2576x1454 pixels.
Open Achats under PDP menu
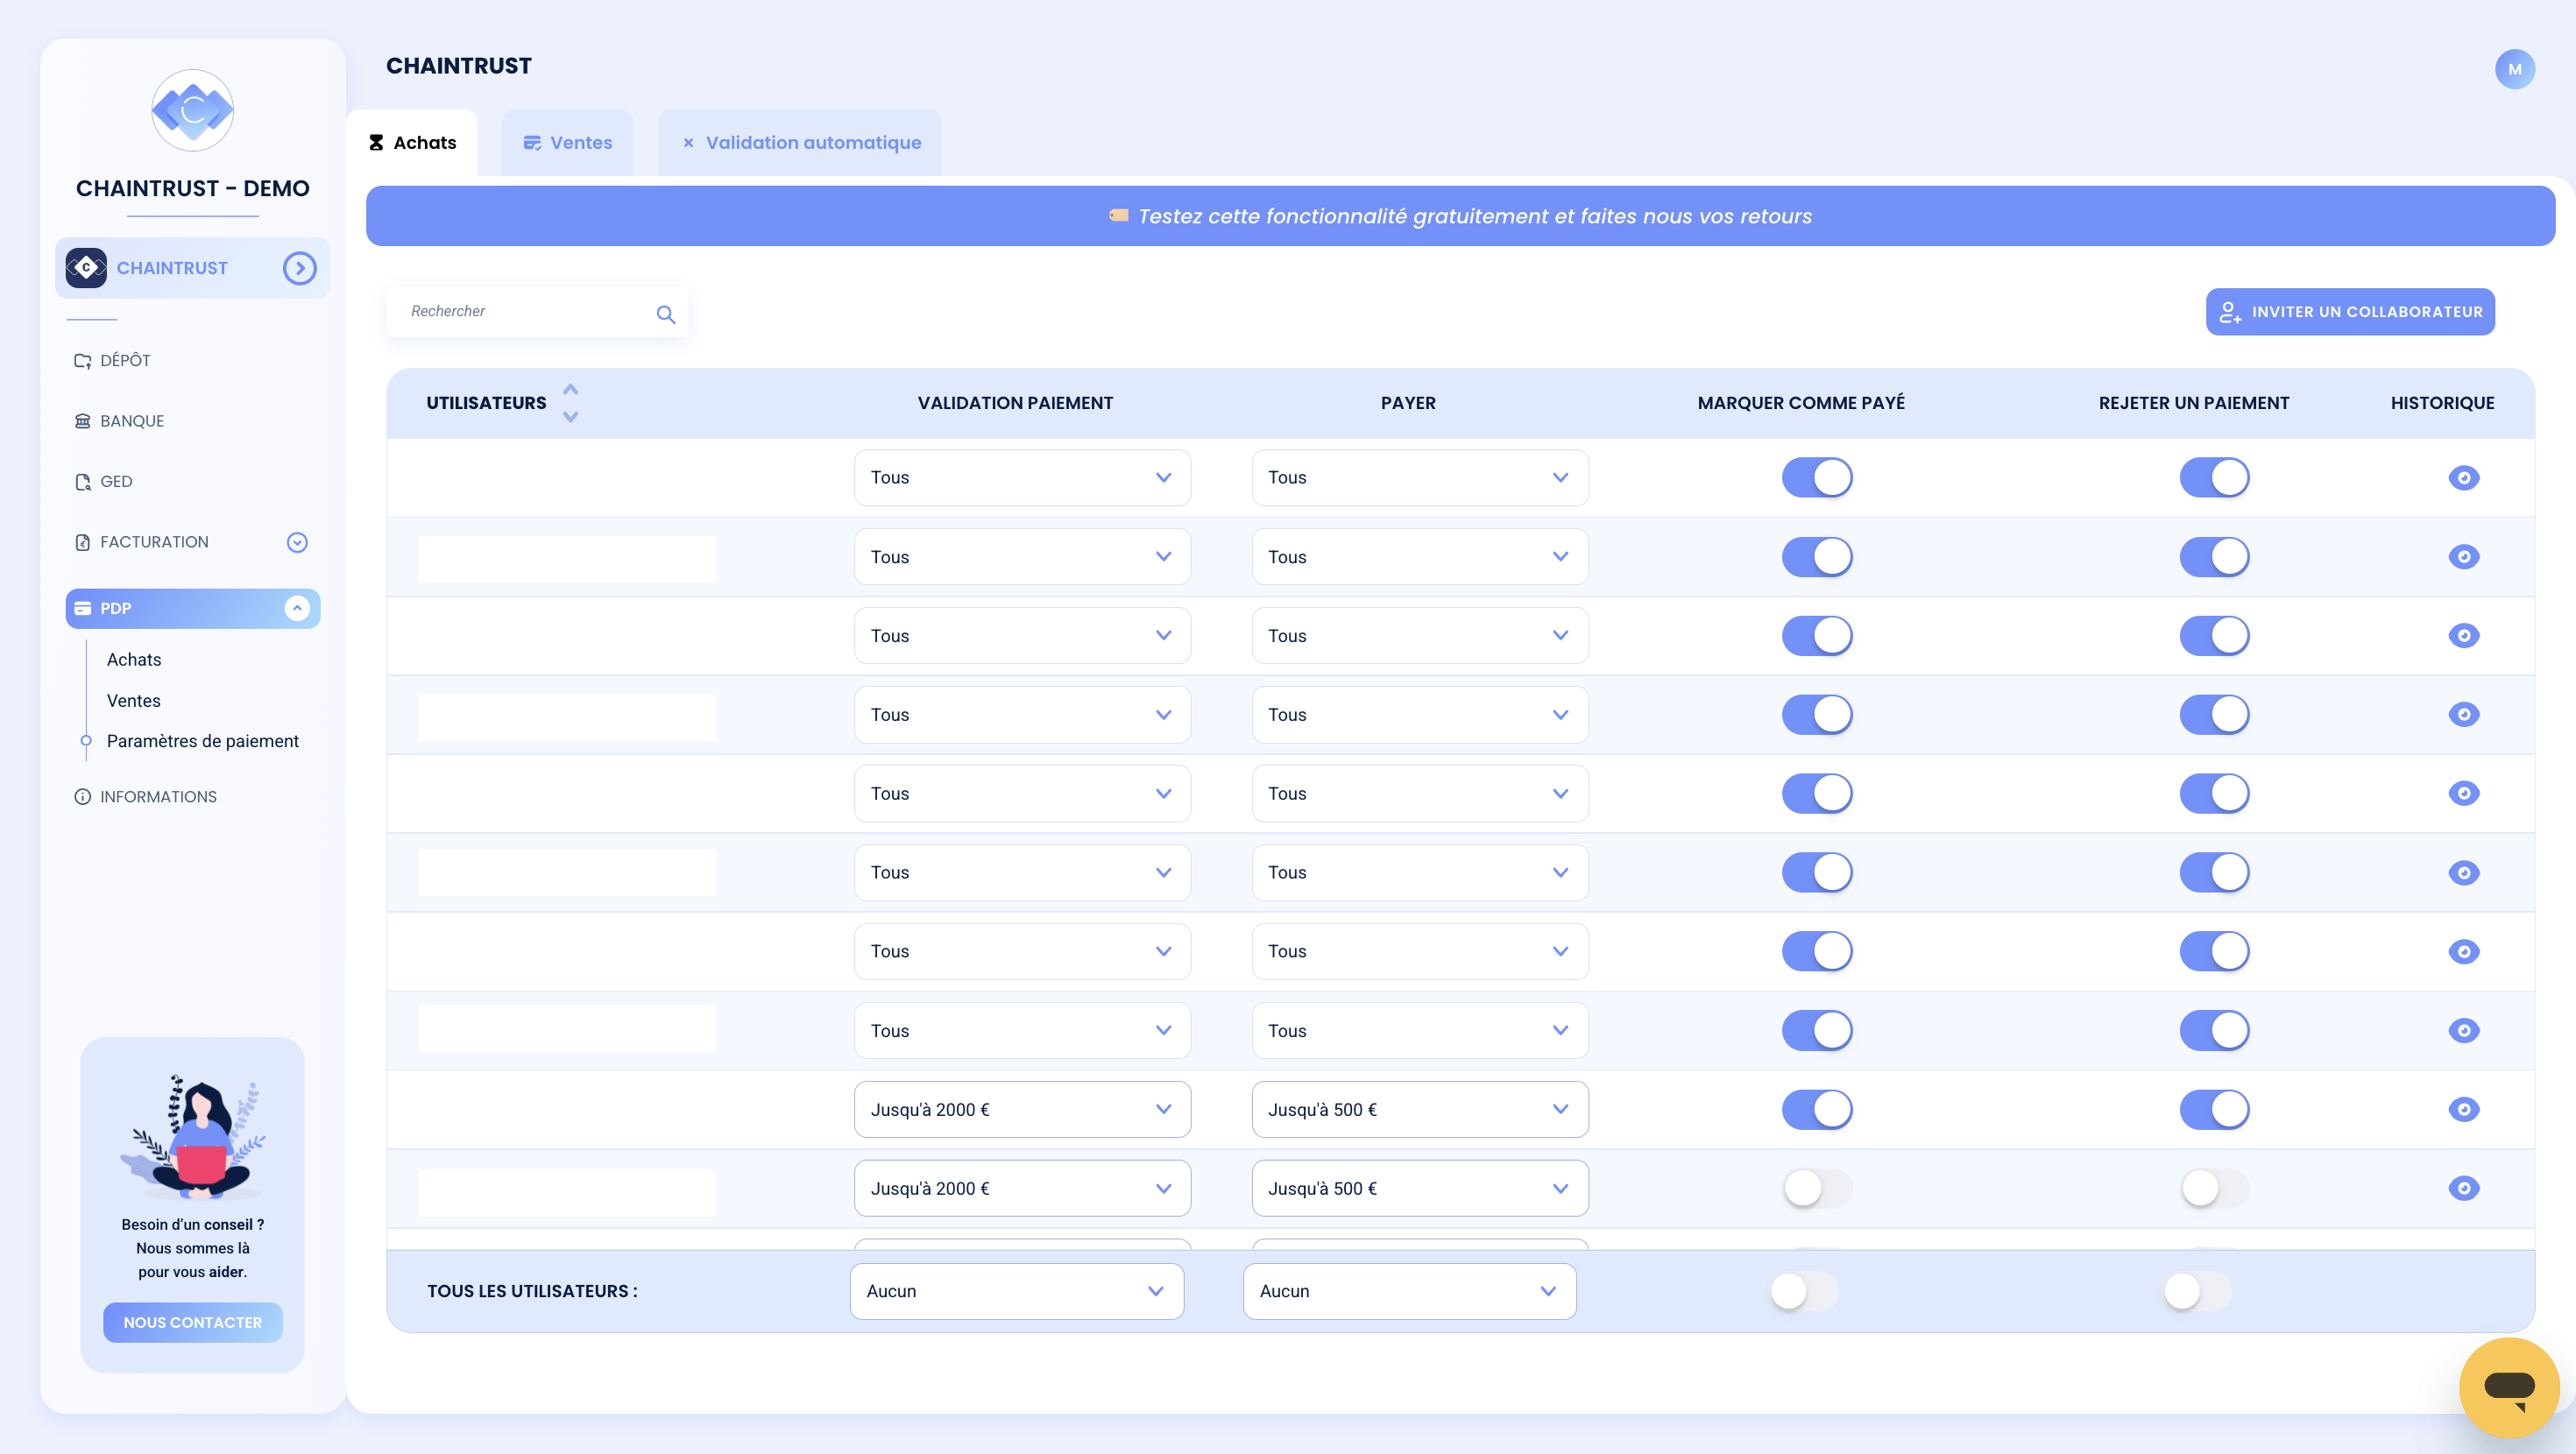tap(134, 660)
